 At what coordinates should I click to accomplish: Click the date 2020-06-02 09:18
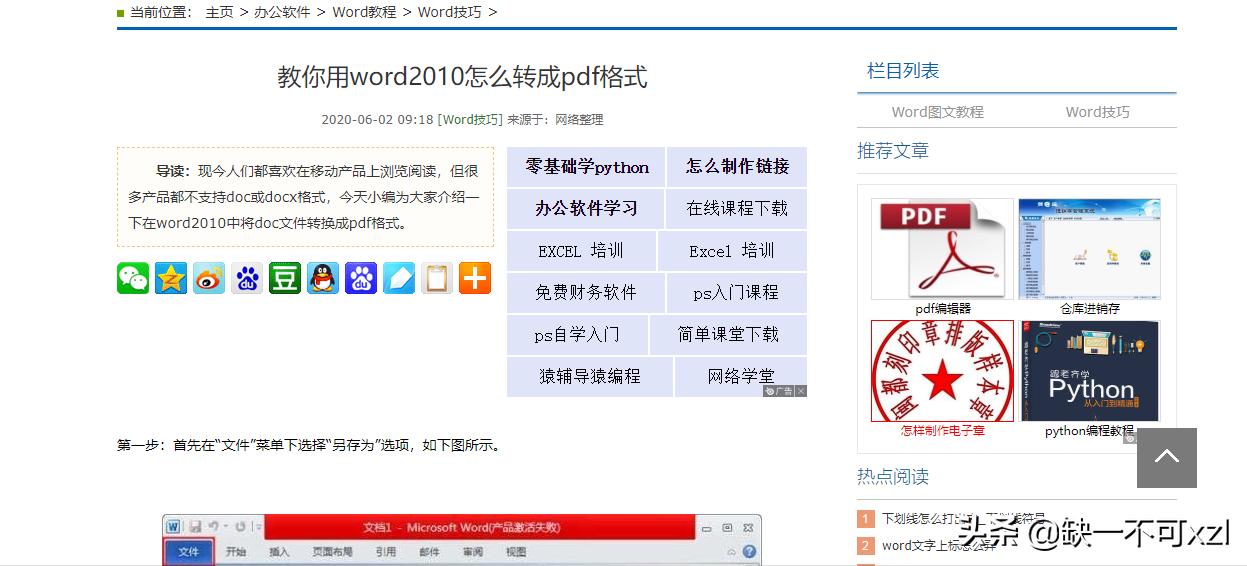coord(377,119)
